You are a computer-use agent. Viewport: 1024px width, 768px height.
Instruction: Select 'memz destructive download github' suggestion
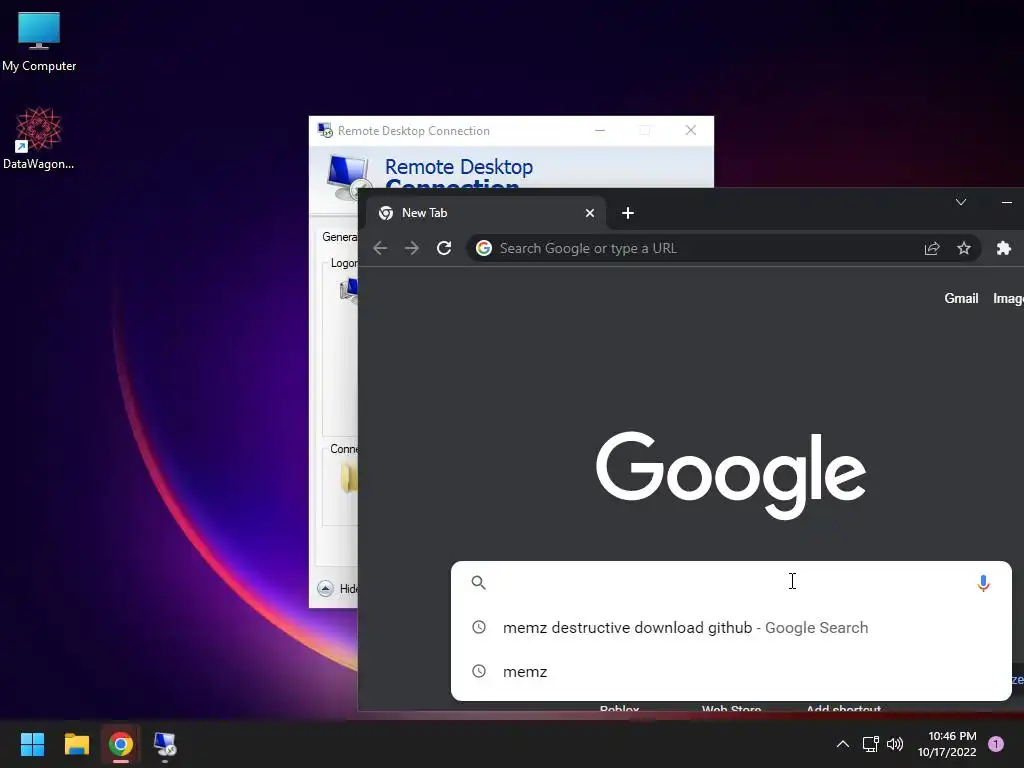[731, 628]
